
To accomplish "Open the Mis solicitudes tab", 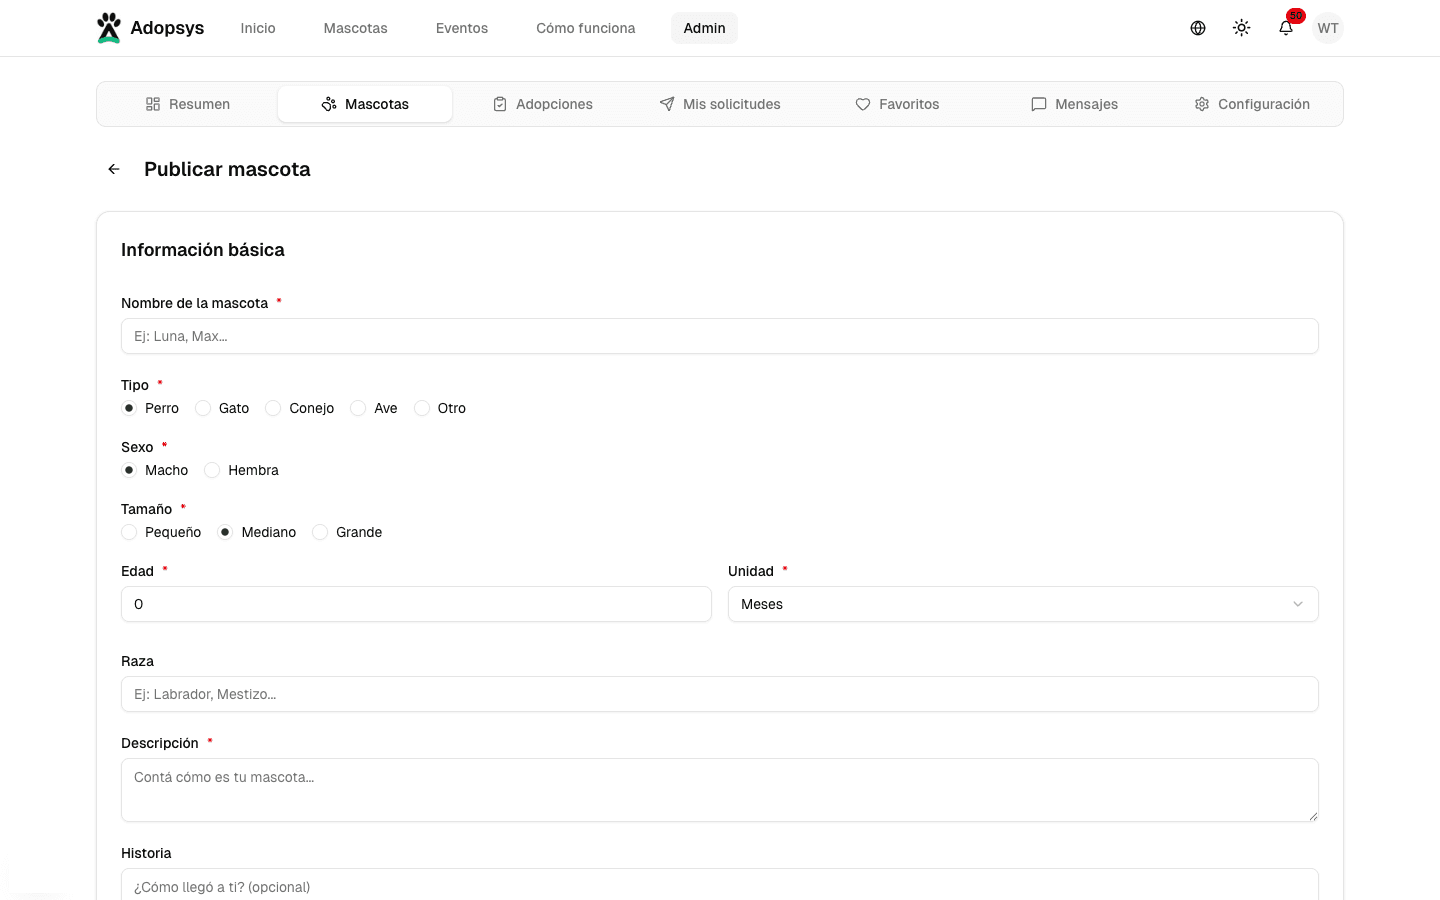I will tap(720, 104).
